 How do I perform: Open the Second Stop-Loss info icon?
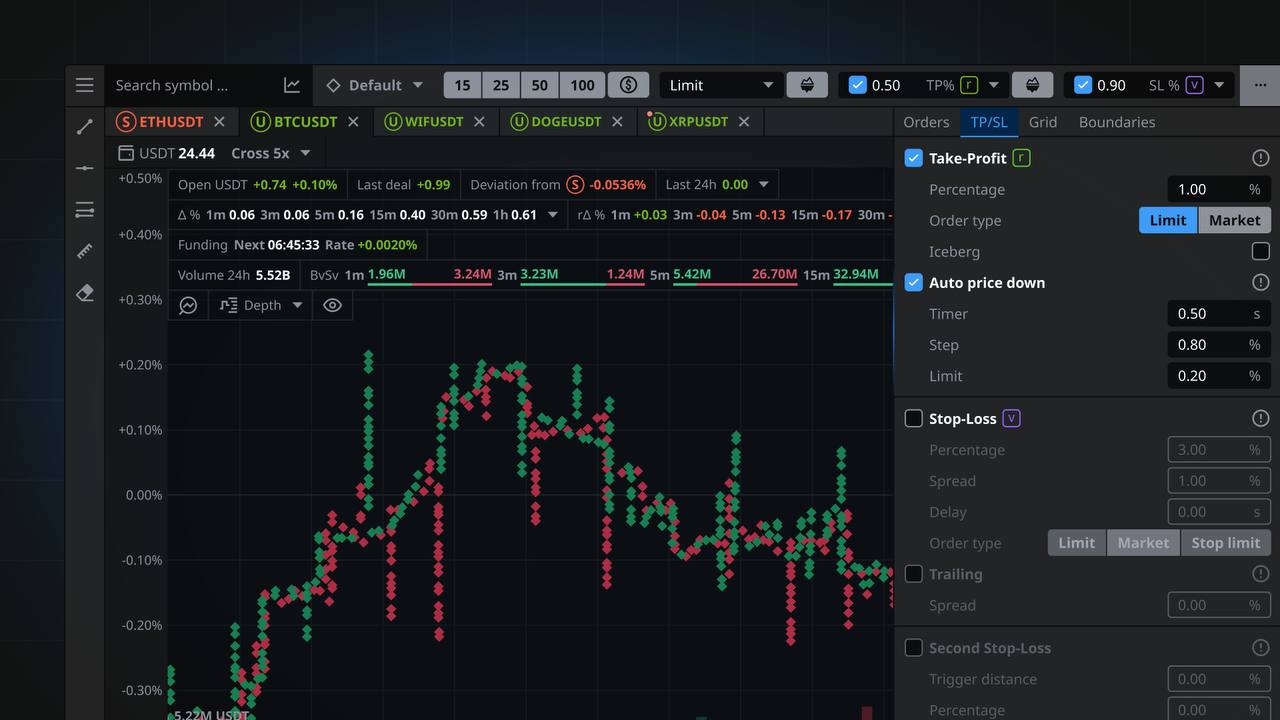1260,648
